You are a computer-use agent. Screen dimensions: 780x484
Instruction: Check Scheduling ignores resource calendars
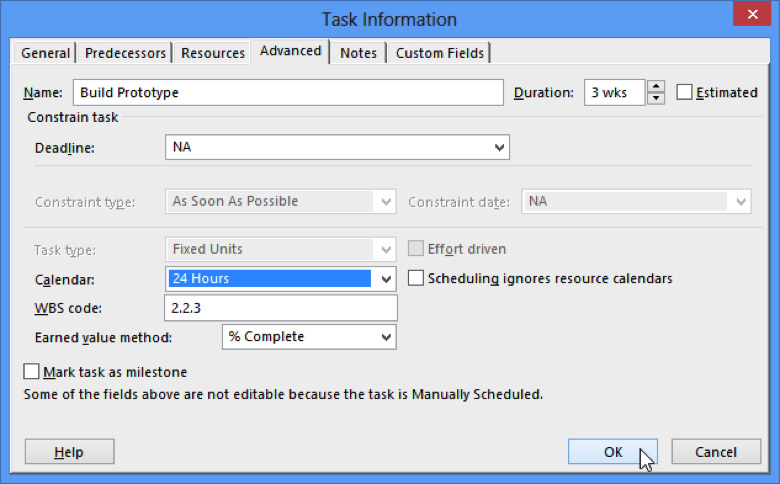click(416, 279)
